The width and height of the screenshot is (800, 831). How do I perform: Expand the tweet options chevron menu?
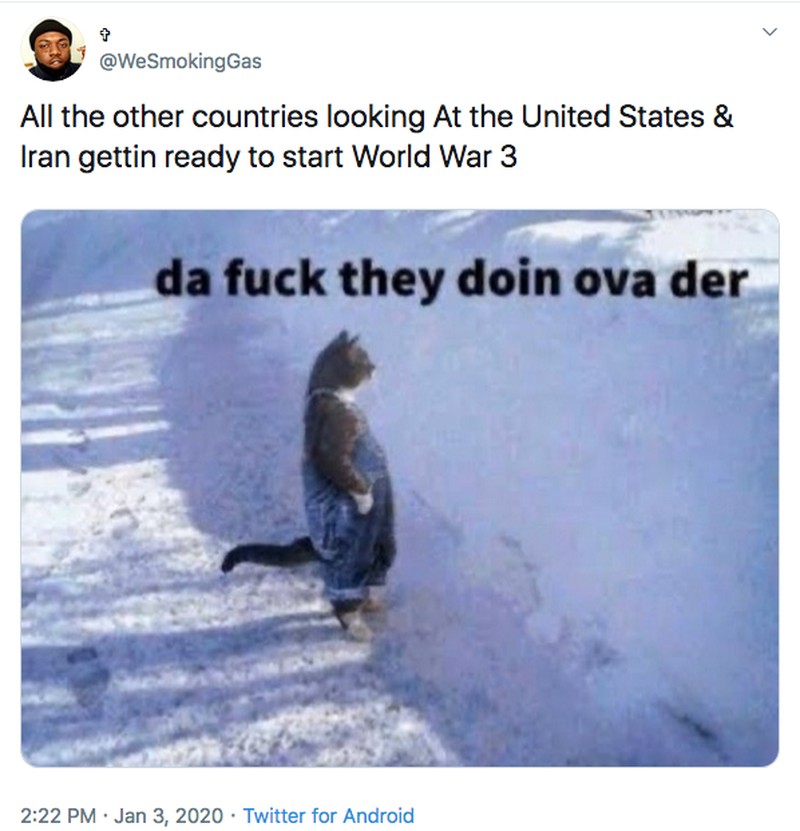point(769,32)
